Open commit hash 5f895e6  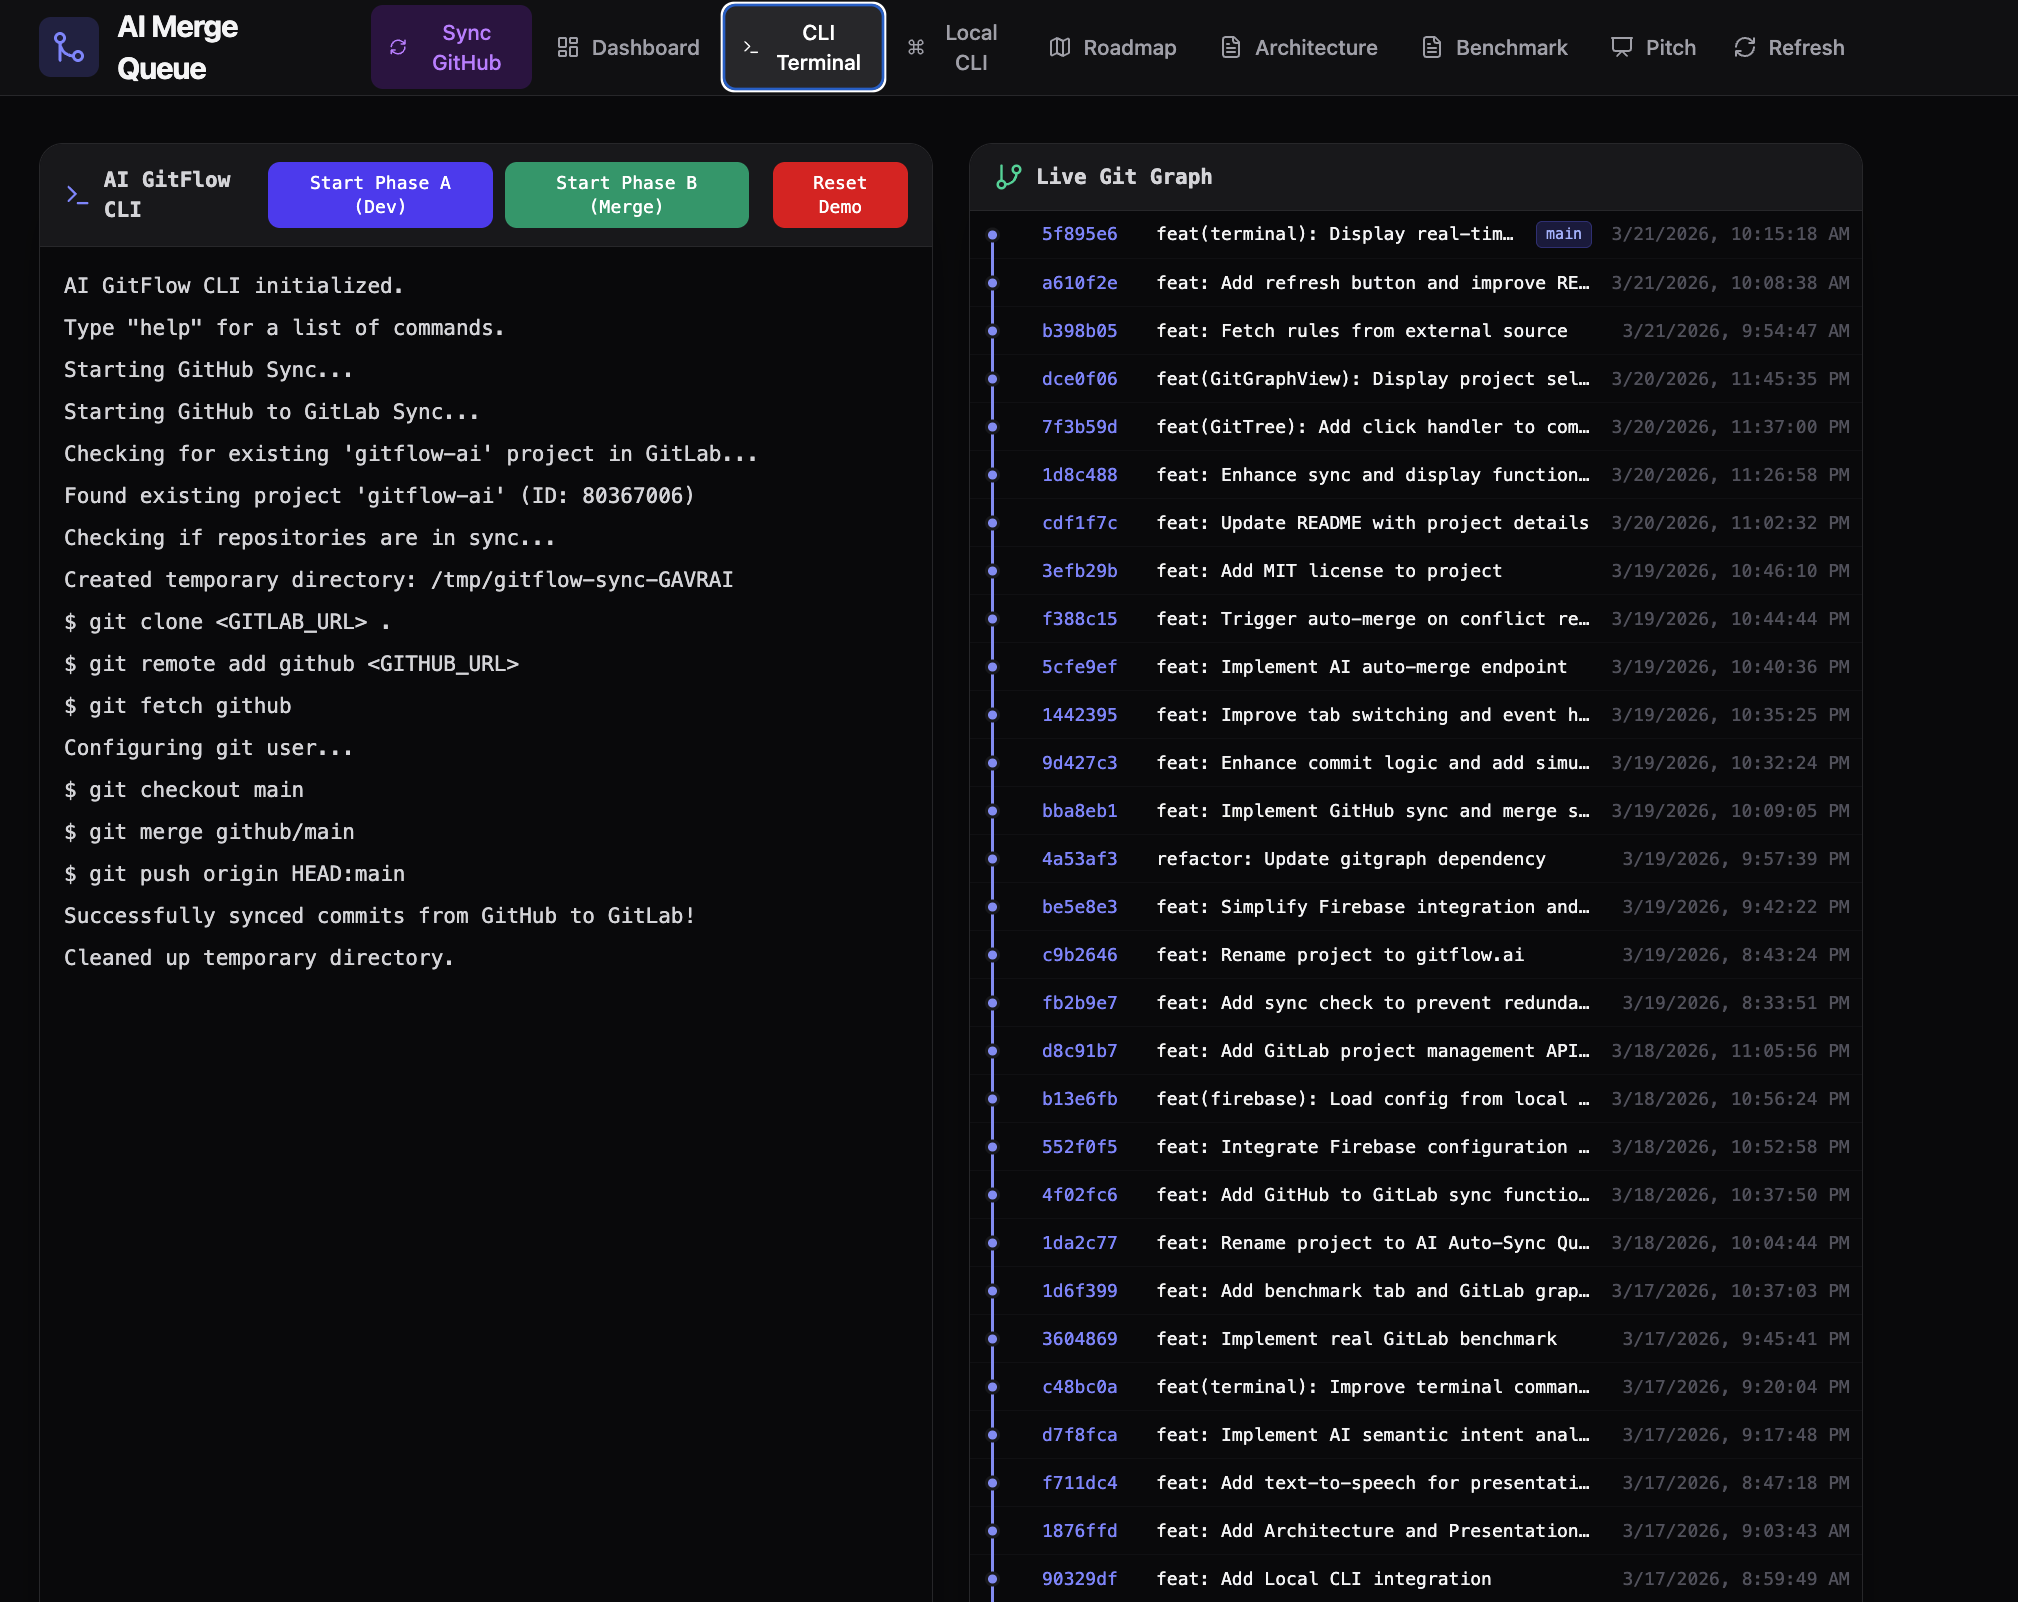(x=1079, y=234)
